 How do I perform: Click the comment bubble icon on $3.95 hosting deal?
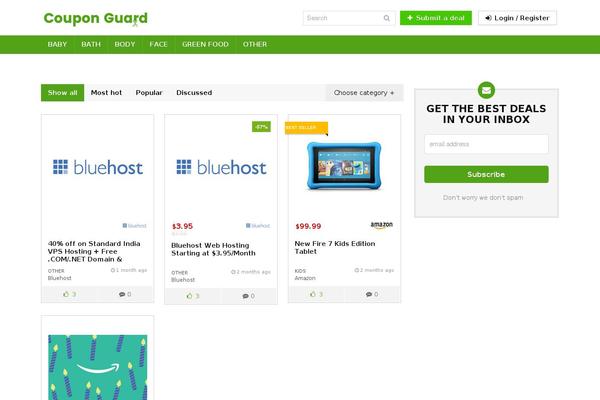tap(245, 296)
